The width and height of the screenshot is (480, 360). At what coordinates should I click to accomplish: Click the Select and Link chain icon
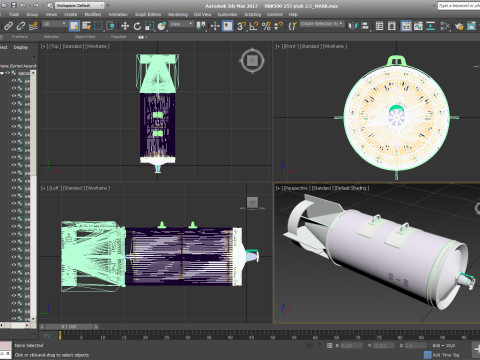pos(9,26)
